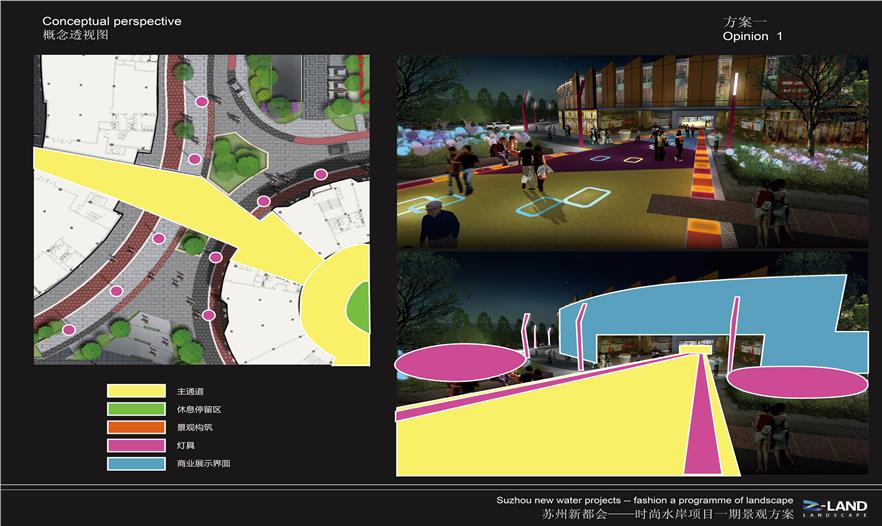Choose the magenta 灯具 legend swatch
Screen dimensions: 882x526
click(x=136, y=445)
